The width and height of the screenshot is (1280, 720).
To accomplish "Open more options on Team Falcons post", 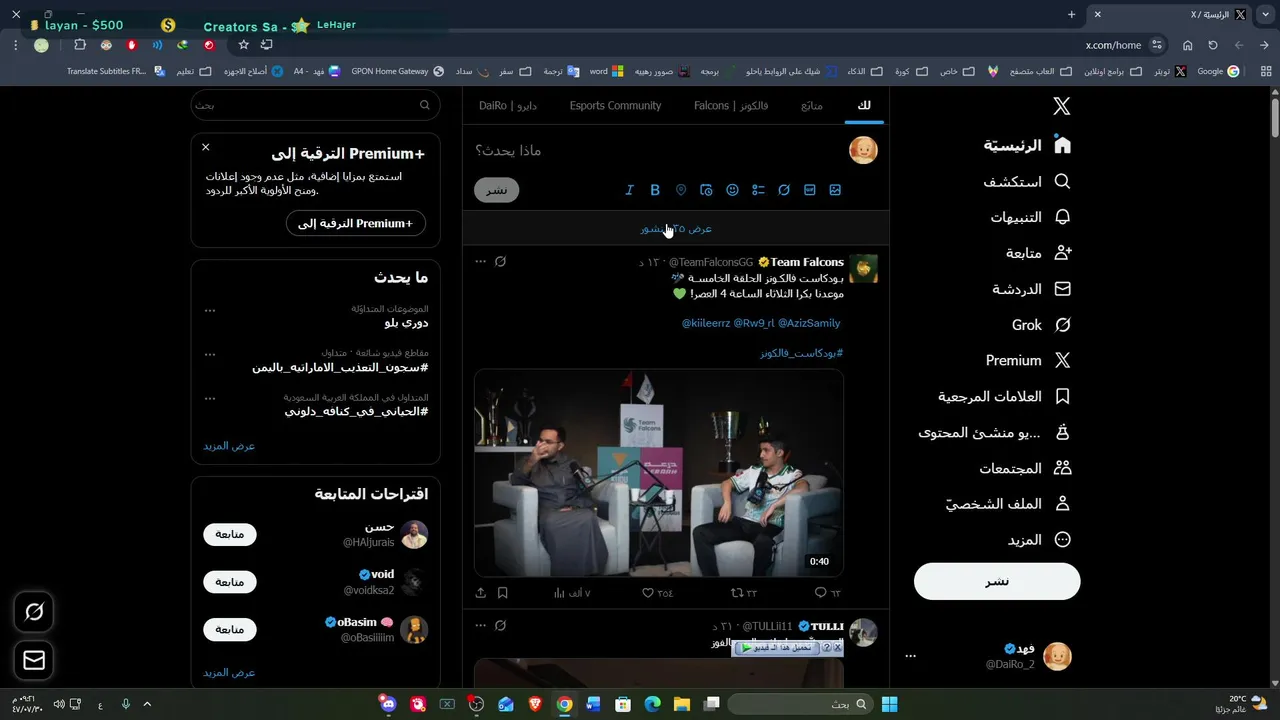I will pos(480,262).
